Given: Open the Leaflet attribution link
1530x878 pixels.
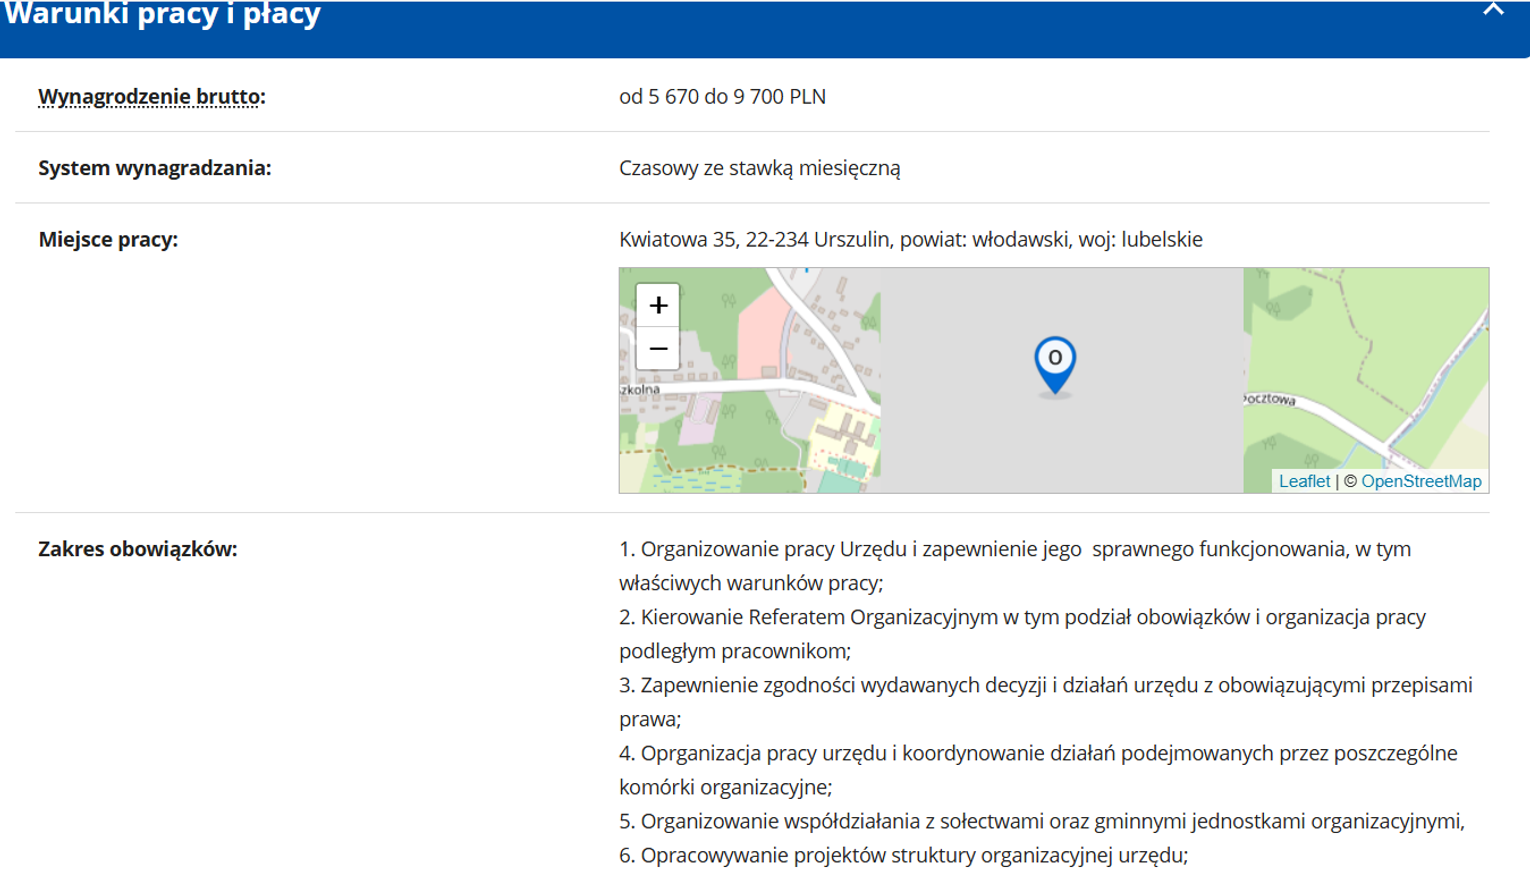Looking at the screenshot, I should tap(1304, 481).
